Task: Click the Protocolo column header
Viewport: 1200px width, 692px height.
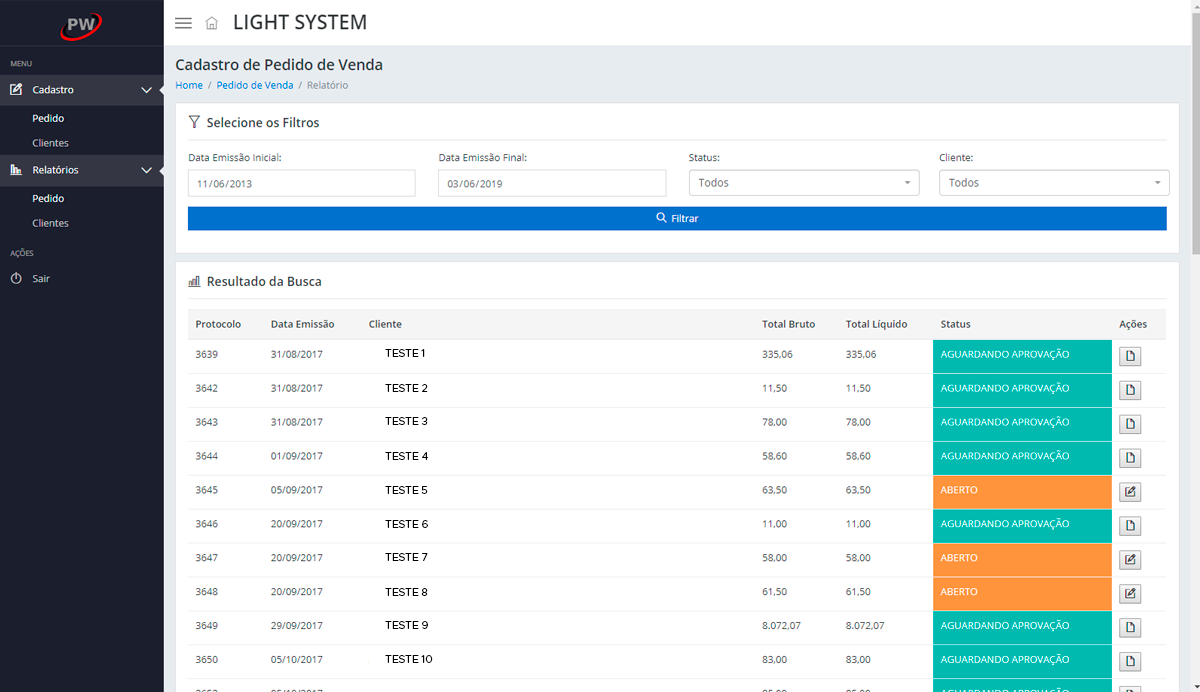Action: coord(218,324)
